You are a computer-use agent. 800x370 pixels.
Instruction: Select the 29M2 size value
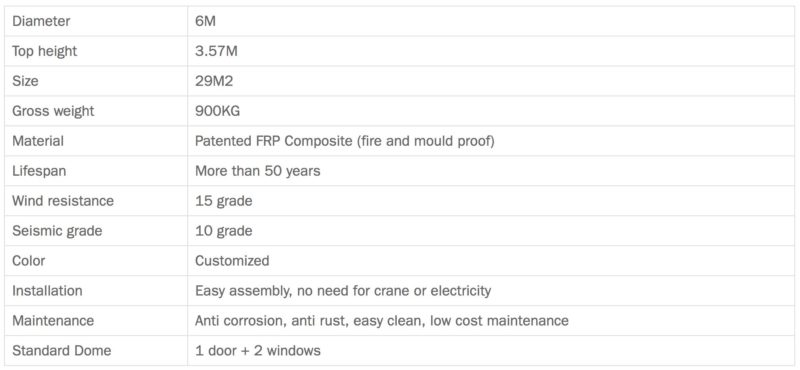pos(214,81)
